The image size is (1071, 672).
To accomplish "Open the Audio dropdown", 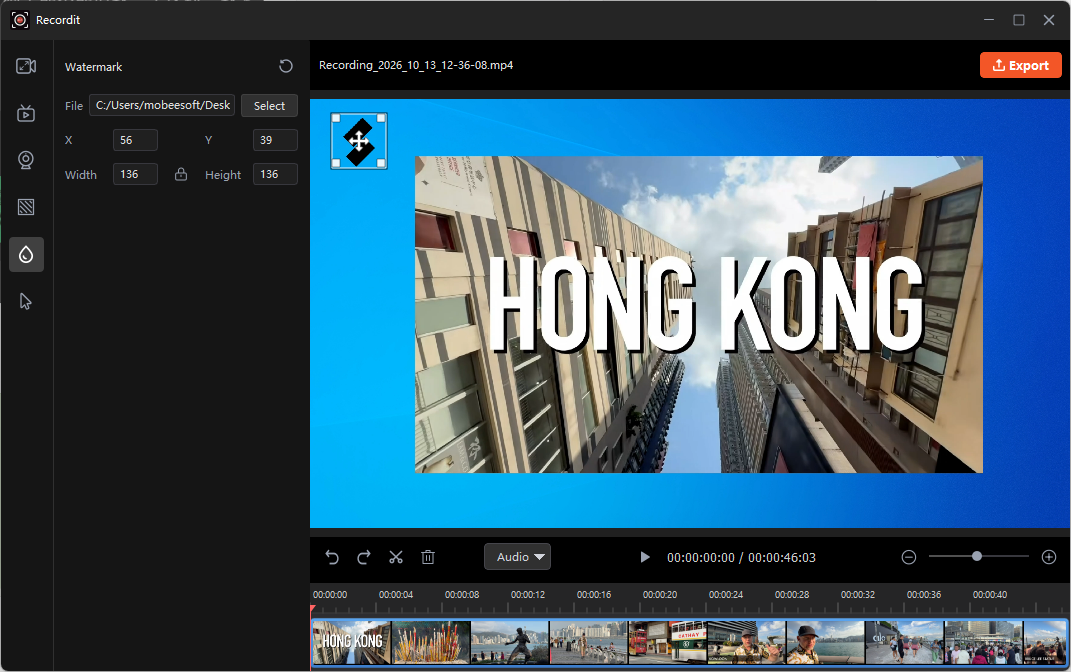I will (518, 557).
